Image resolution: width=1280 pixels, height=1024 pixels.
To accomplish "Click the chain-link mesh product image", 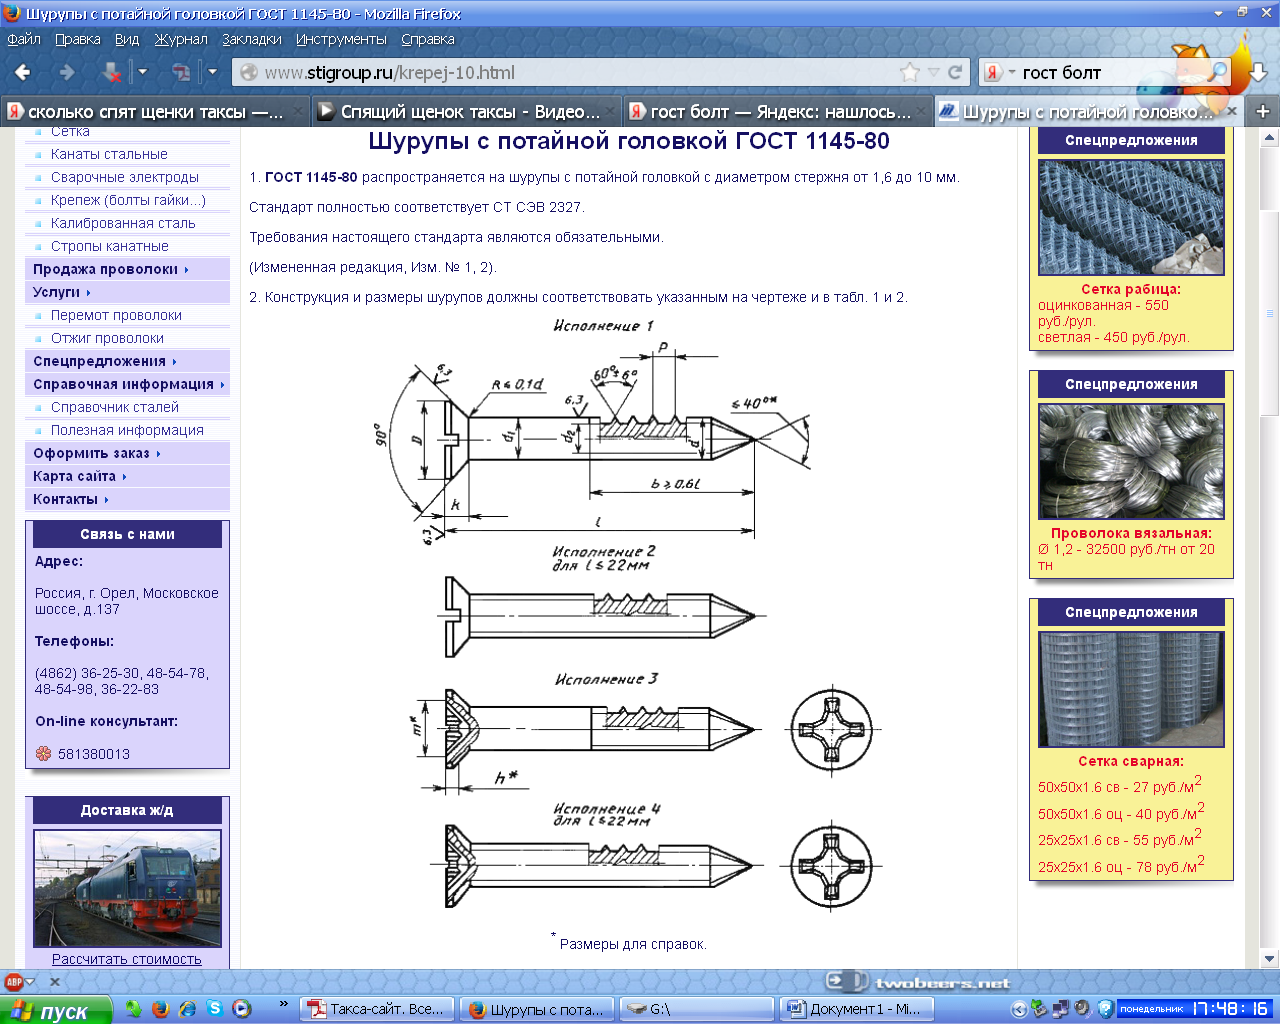I will pyautogui.click(x=1131, y=217).
